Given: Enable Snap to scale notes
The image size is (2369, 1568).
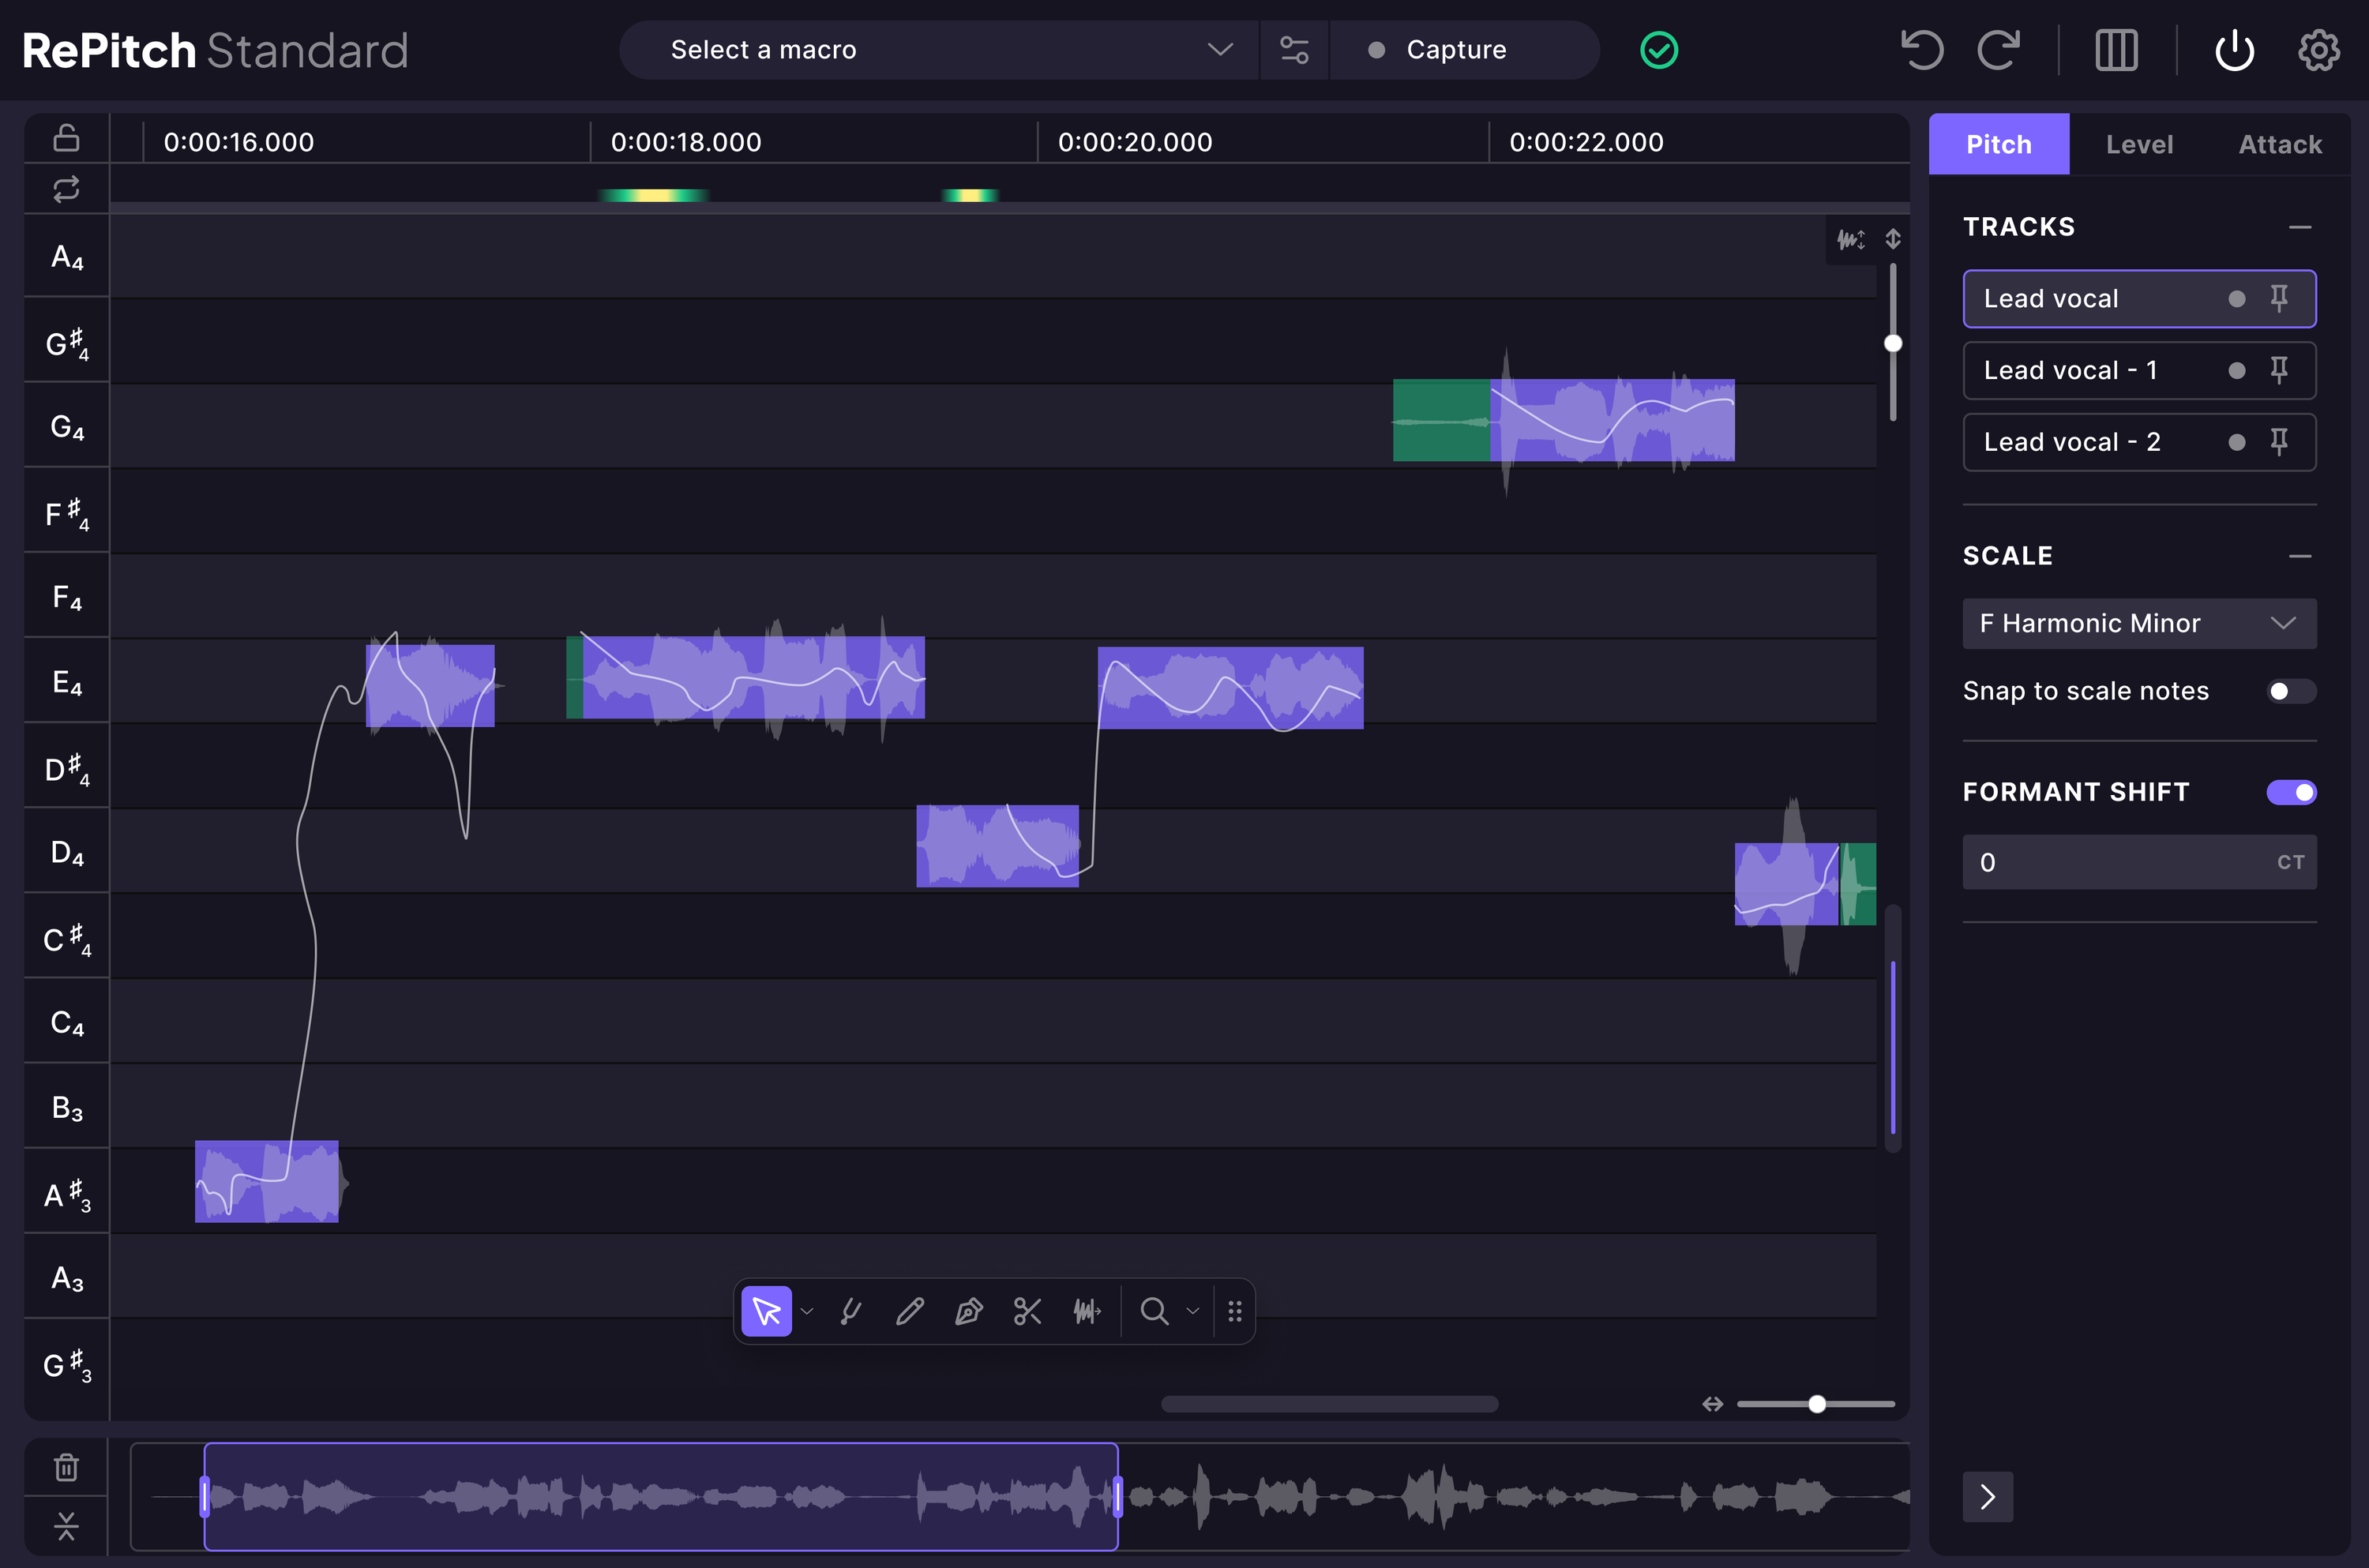Looking at the screenshot, I should (x=2290, y=690).
